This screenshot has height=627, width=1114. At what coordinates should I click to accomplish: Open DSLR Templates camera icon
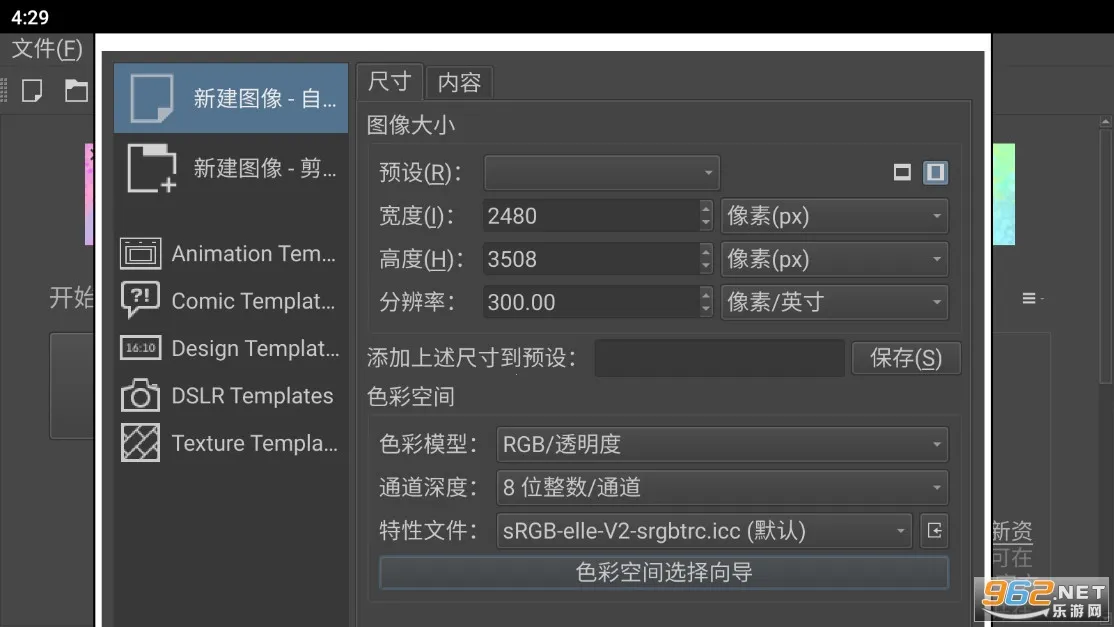(140, 396)
